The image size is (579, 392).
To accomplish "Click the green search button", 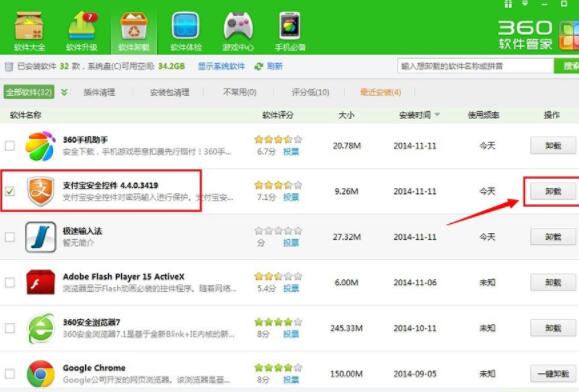I will pos(567,66).
